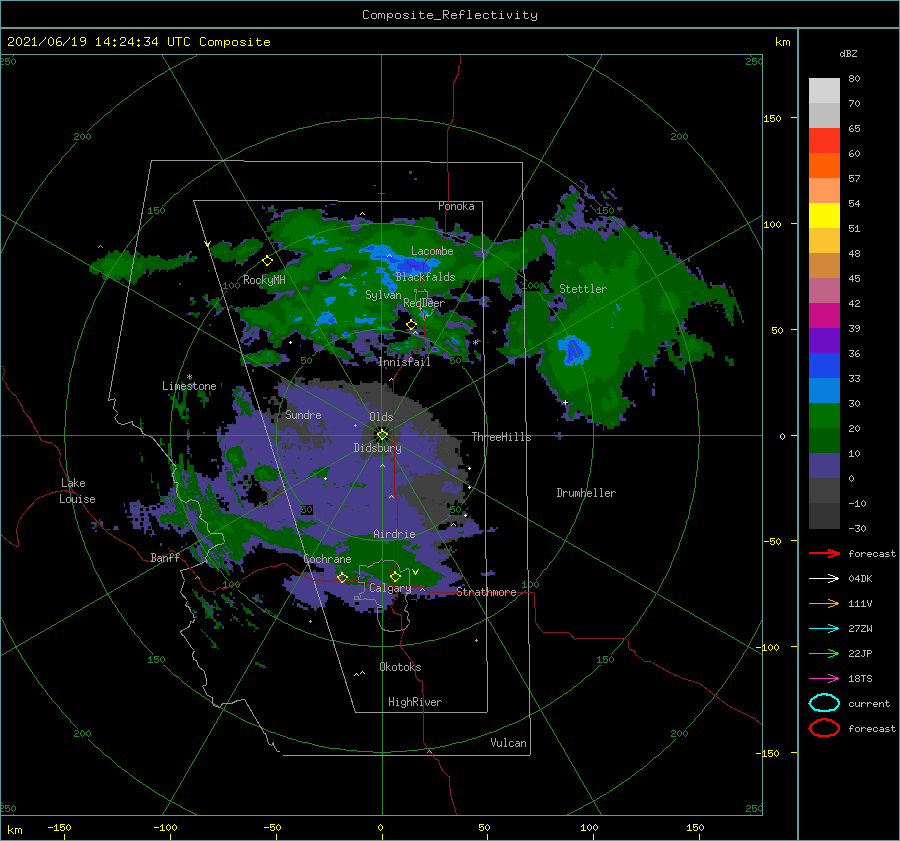Click the -30 dBZ scale value
900x841 pixels.
coord(858,528)
